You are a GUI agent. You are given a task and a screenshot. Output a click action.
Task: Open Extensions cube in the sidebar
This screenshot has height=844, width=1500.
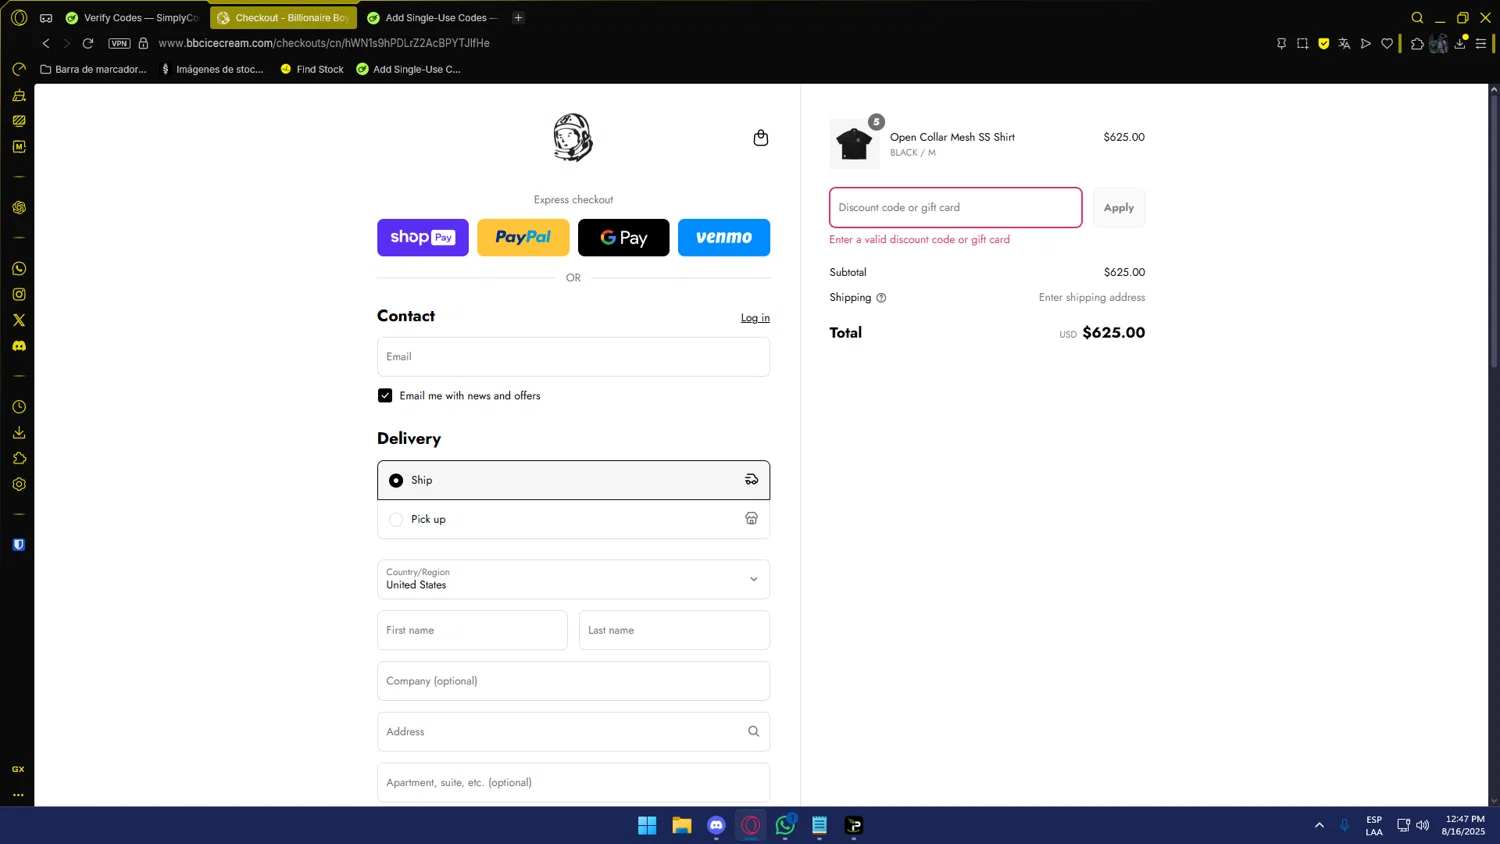[19, 458]
